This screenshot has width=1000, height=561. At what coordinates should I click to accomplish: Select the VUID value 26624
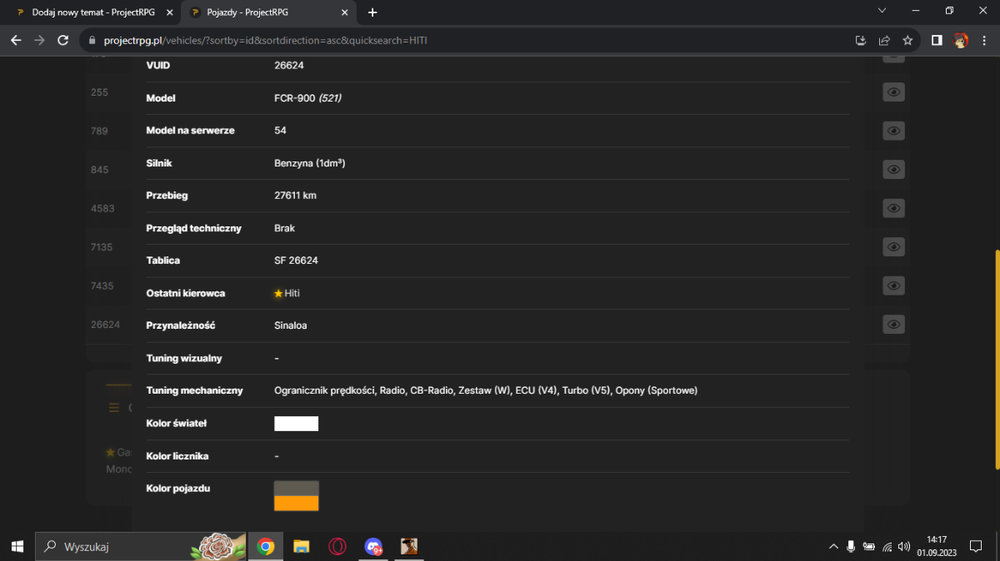pos(289,66)
